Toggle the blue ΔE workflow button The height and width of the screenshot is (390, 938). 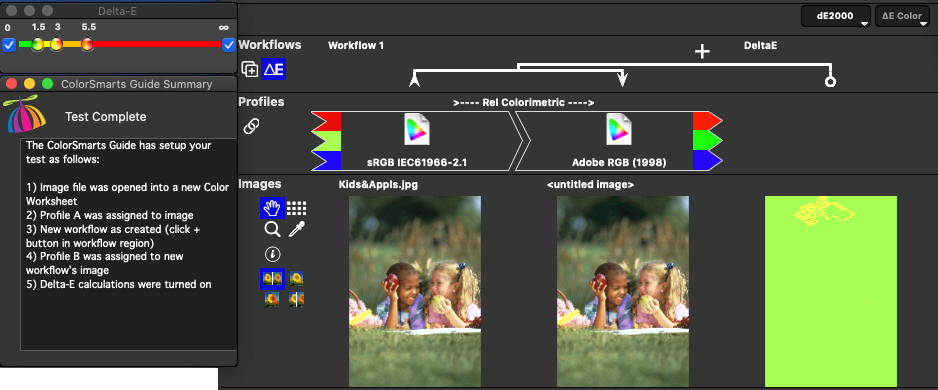(273, 69)
